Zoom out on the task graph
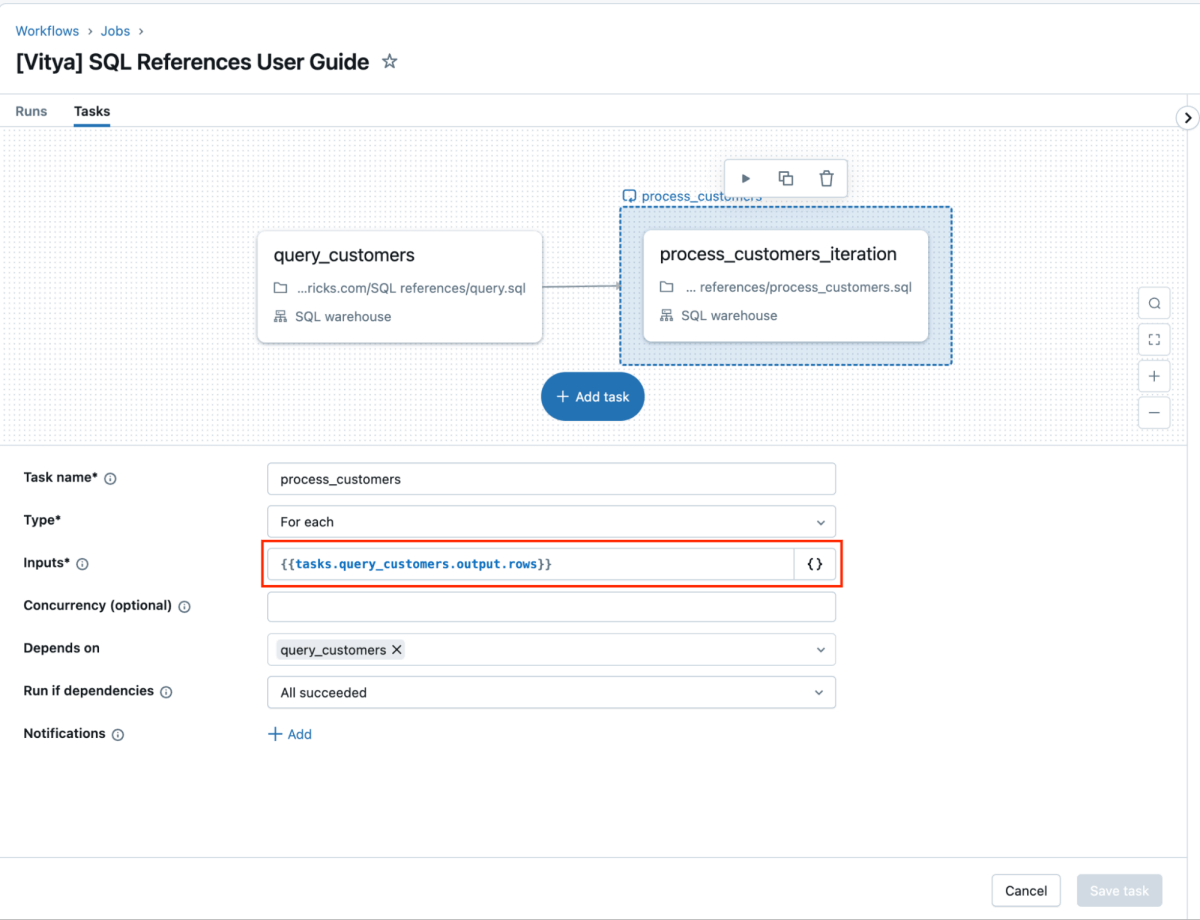 (x=1154, y=412)
